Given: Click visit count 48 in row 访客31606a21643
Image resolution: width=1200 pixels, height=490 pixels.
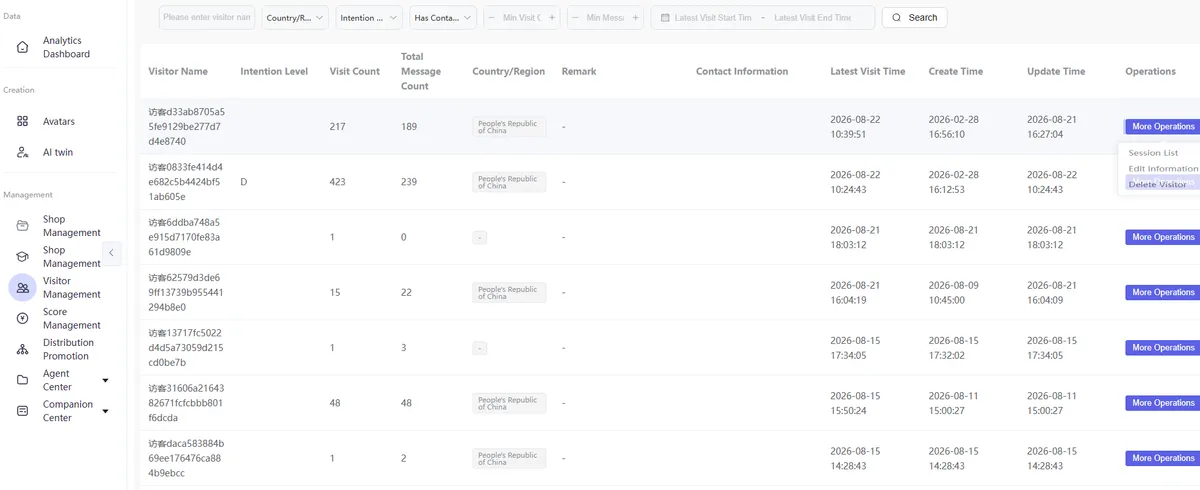Looking at the screenshot, I should (x=336, y=403).
